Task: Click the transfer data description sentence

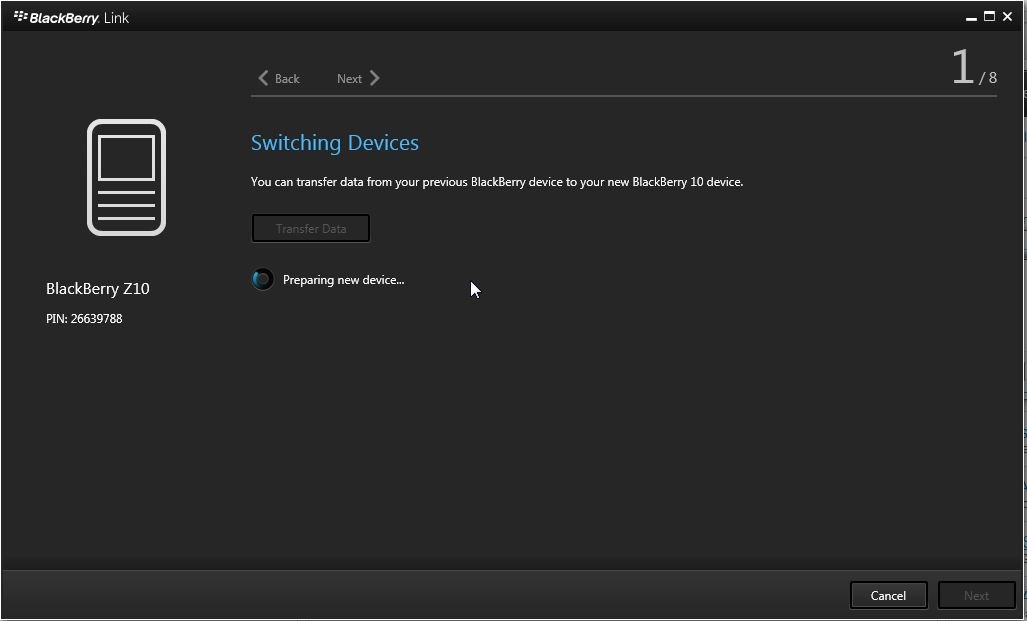Action: point(496,182)
